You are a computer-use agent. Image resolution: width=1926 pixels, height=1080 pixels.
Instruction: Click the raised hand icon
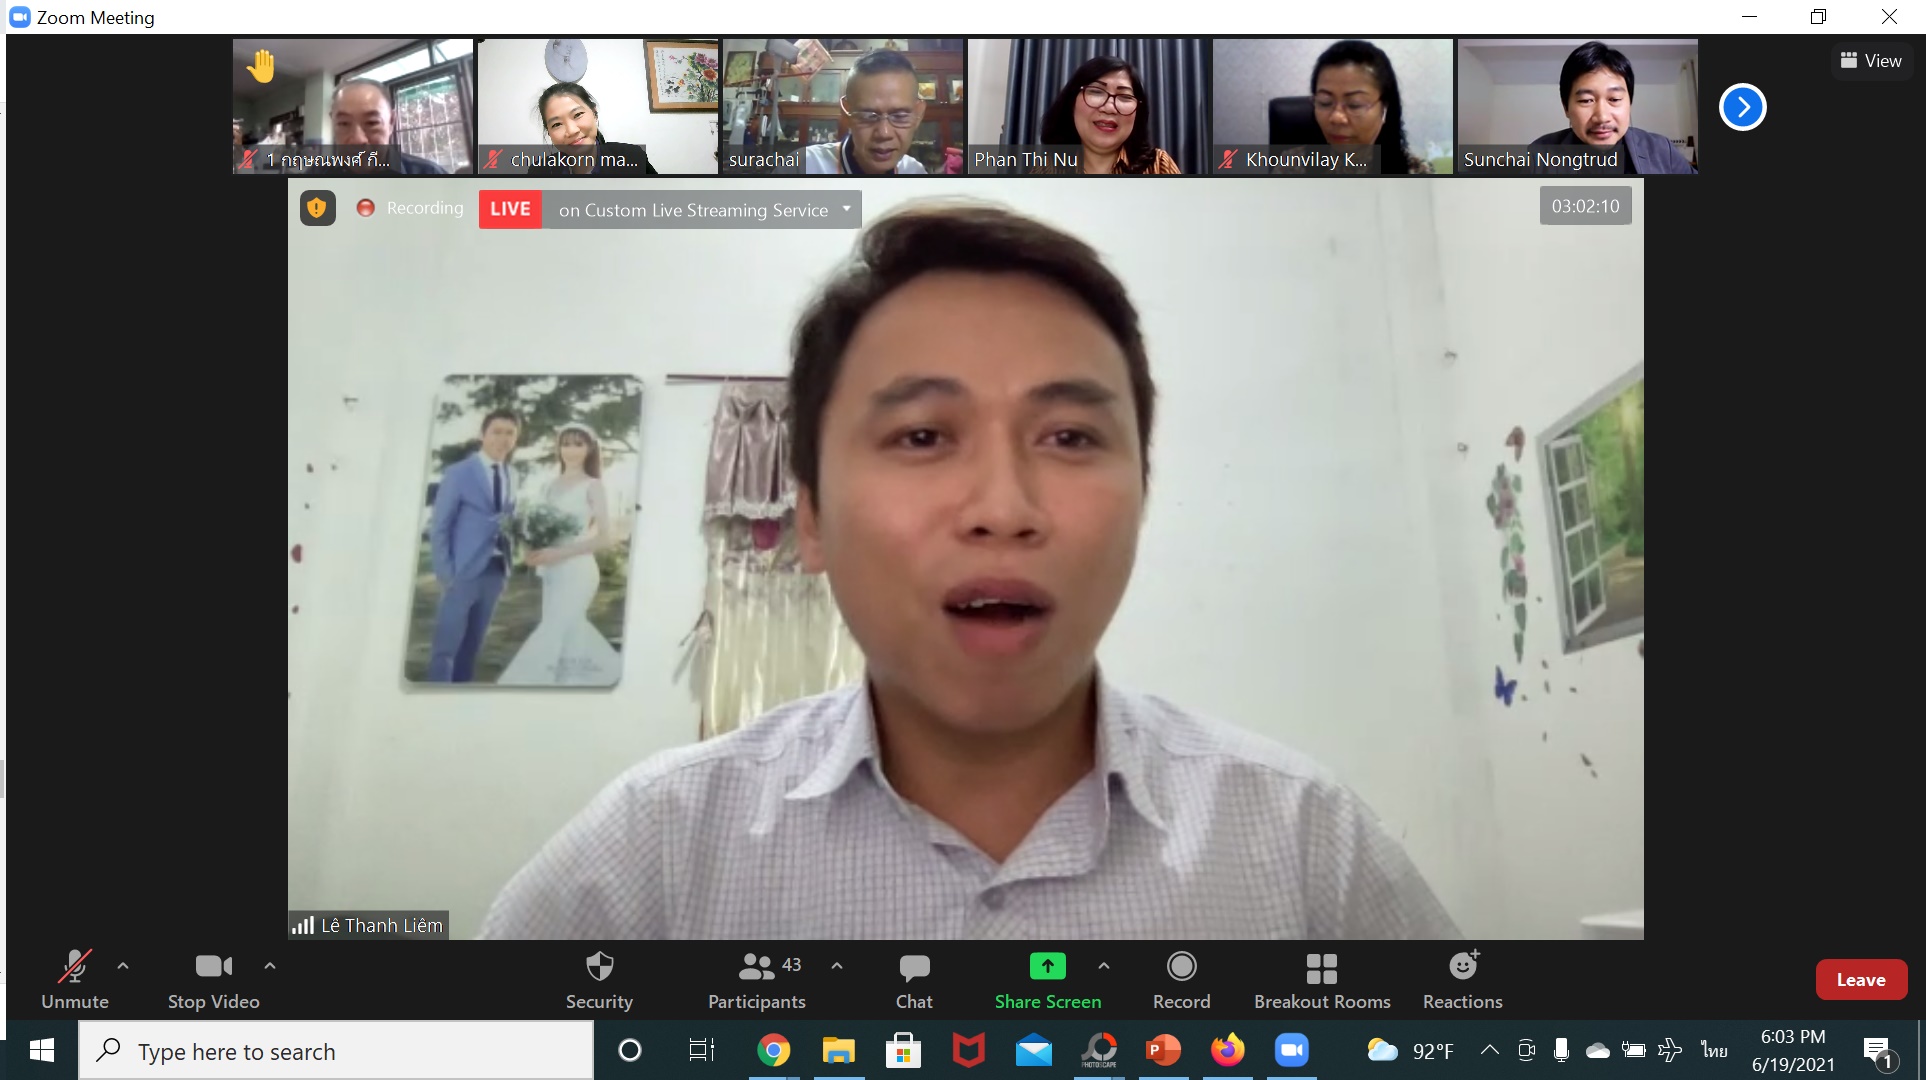(x=261, y=66)
